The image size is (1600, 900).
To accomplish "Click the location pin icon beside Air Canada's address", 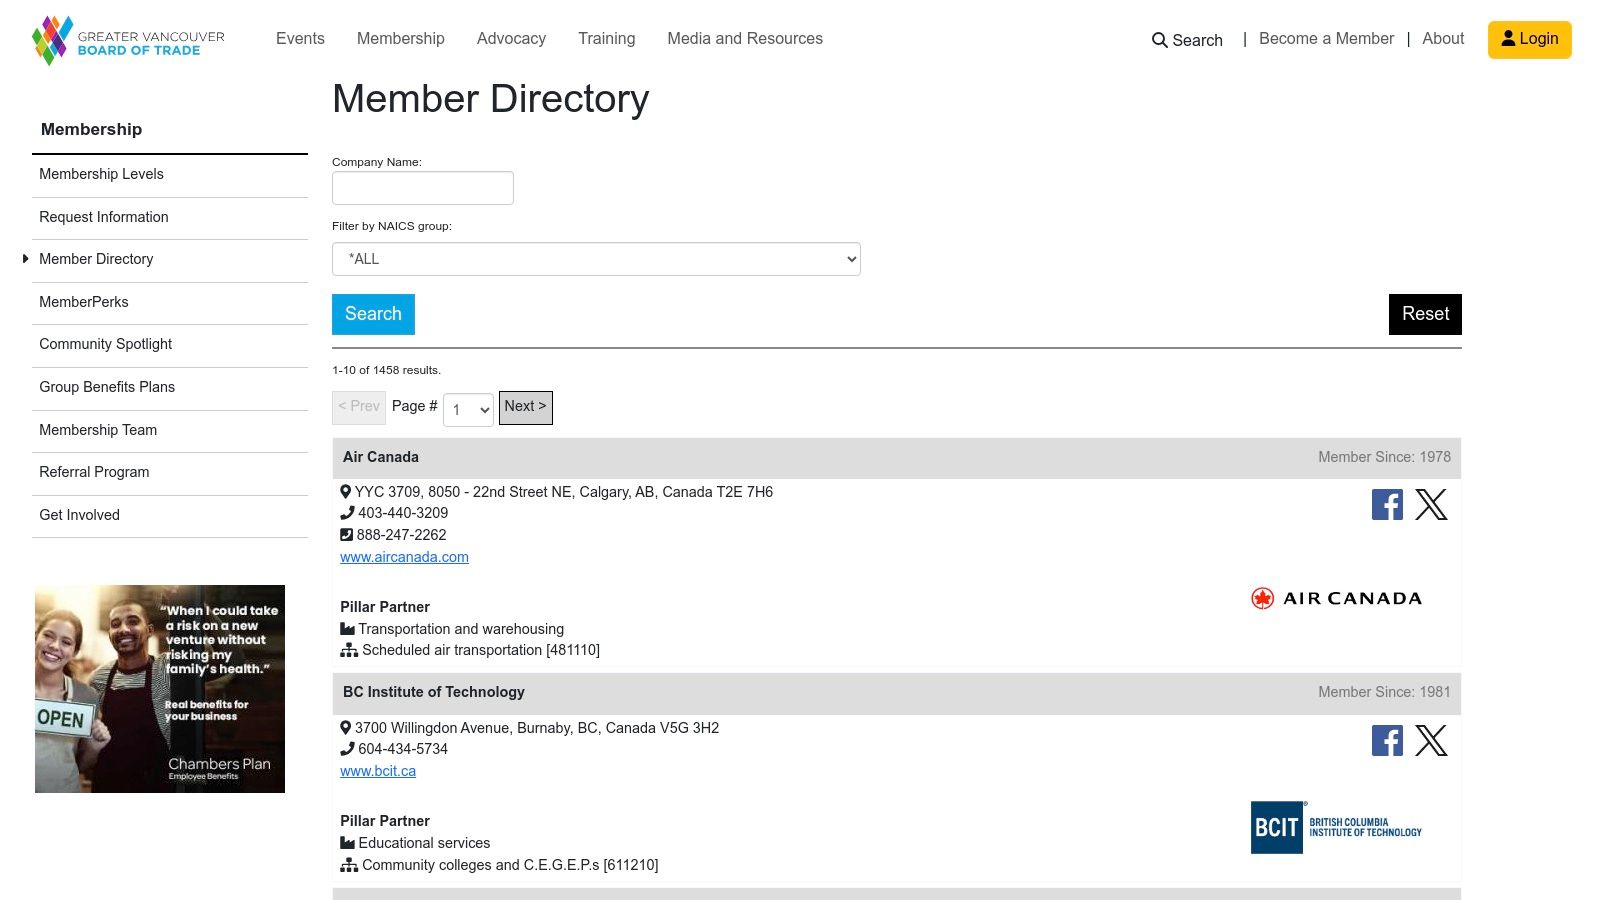I will pos(346,491).
